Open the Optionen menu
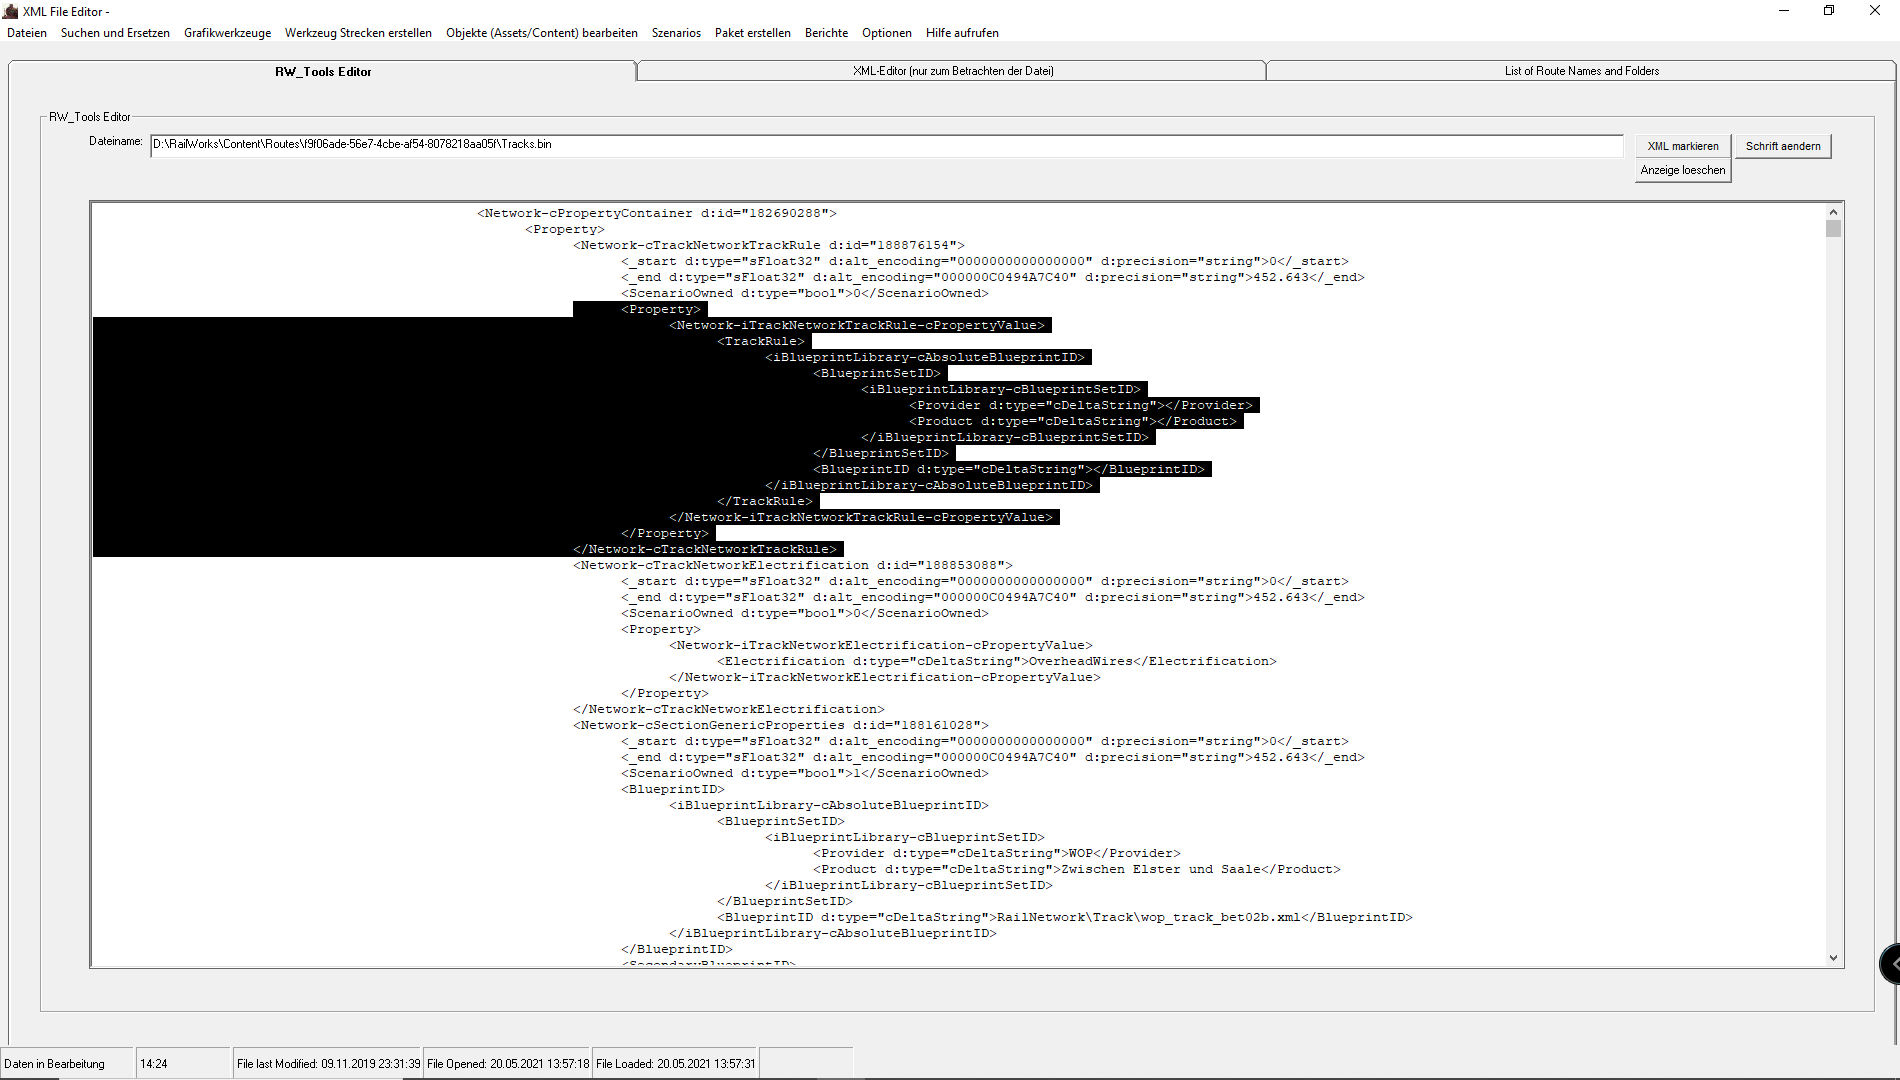1900x1080 pixels. [x=887, y=33]
